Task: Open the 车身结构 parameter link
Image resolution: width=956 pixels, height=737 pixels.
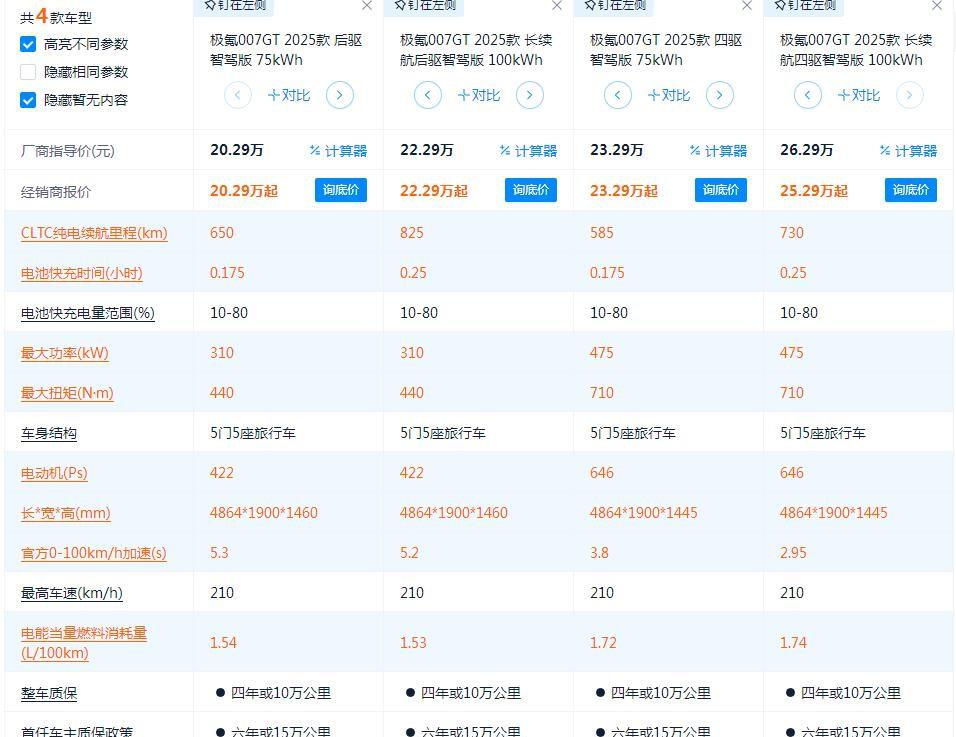Action: 49,433
